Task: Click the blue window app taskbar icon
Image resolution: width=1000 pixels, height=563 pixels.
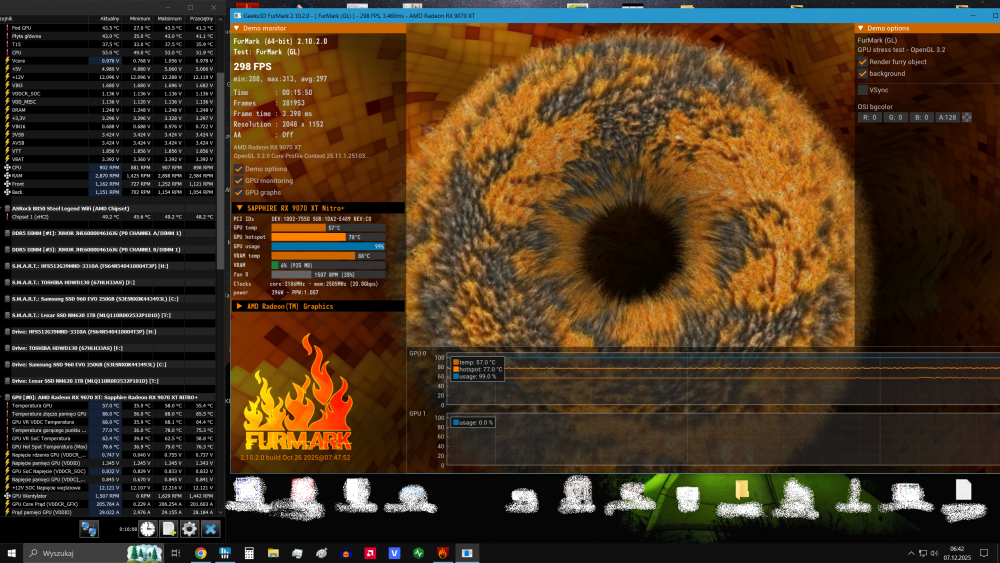Action: tap(467, 553)
